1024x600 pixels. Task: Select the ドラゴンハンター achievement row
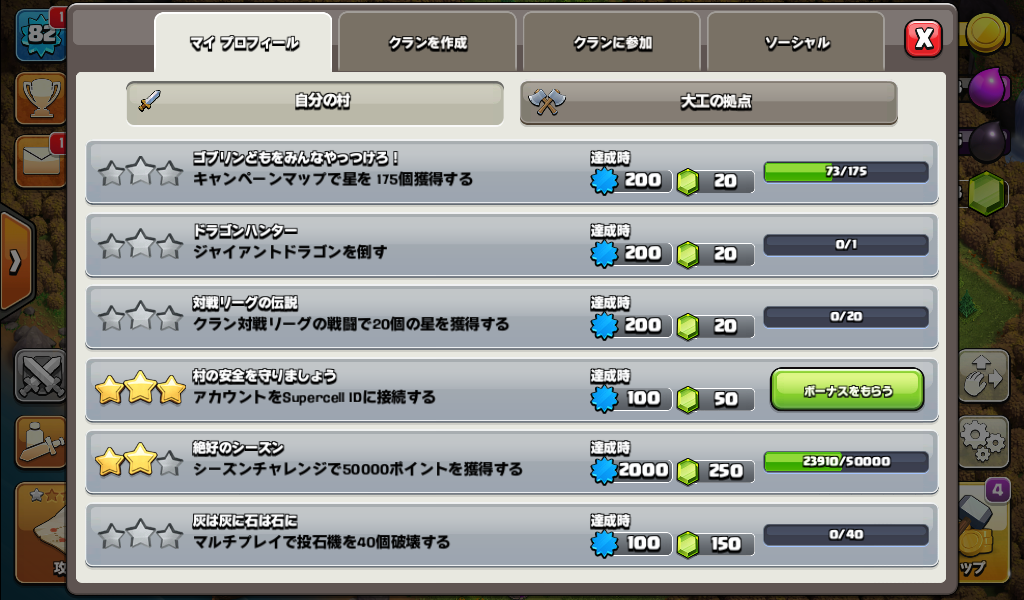click(x=512, y=245)
